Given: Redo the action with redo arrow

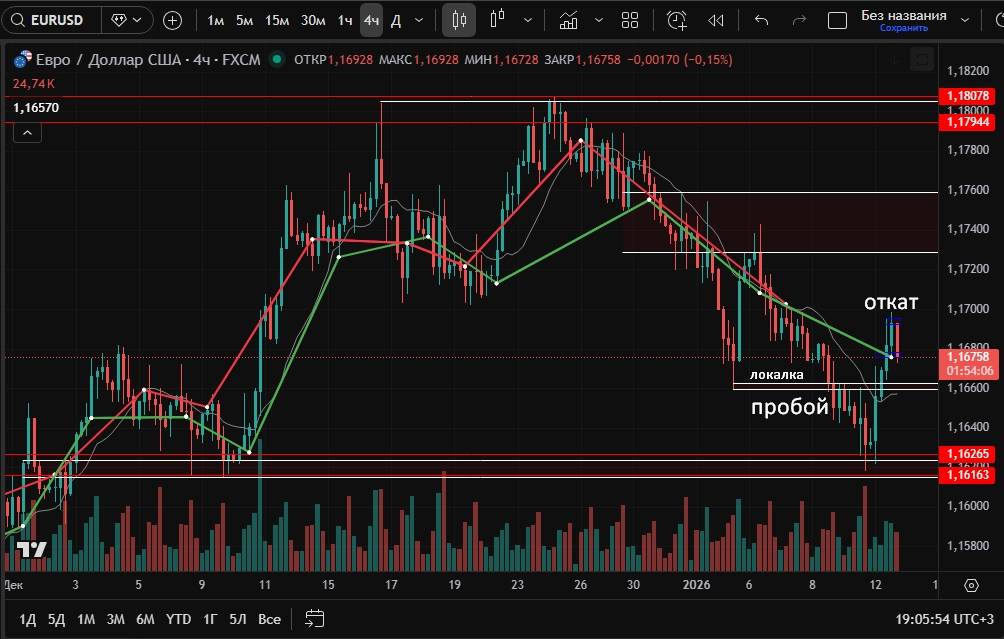Looking at the screenshot, I should tap(798, 20).
